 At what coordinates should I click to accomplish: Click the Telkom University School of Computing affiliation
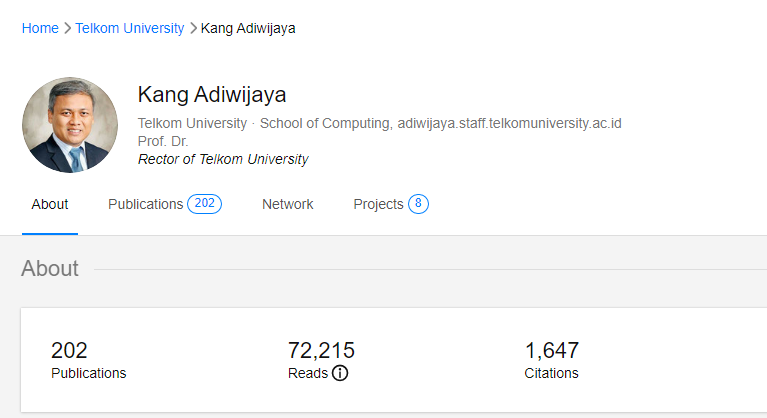262,123
